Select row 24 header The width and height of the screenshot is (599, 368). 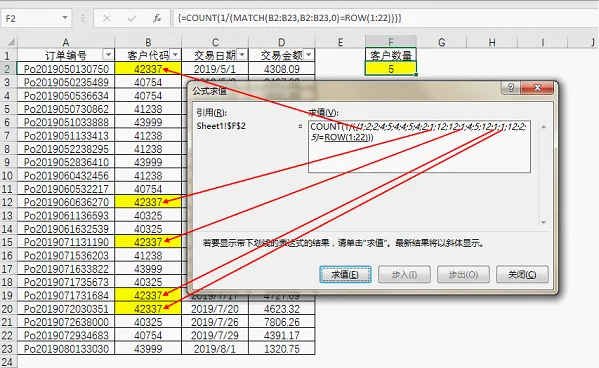pyautogui.click(x=8, y=362)
